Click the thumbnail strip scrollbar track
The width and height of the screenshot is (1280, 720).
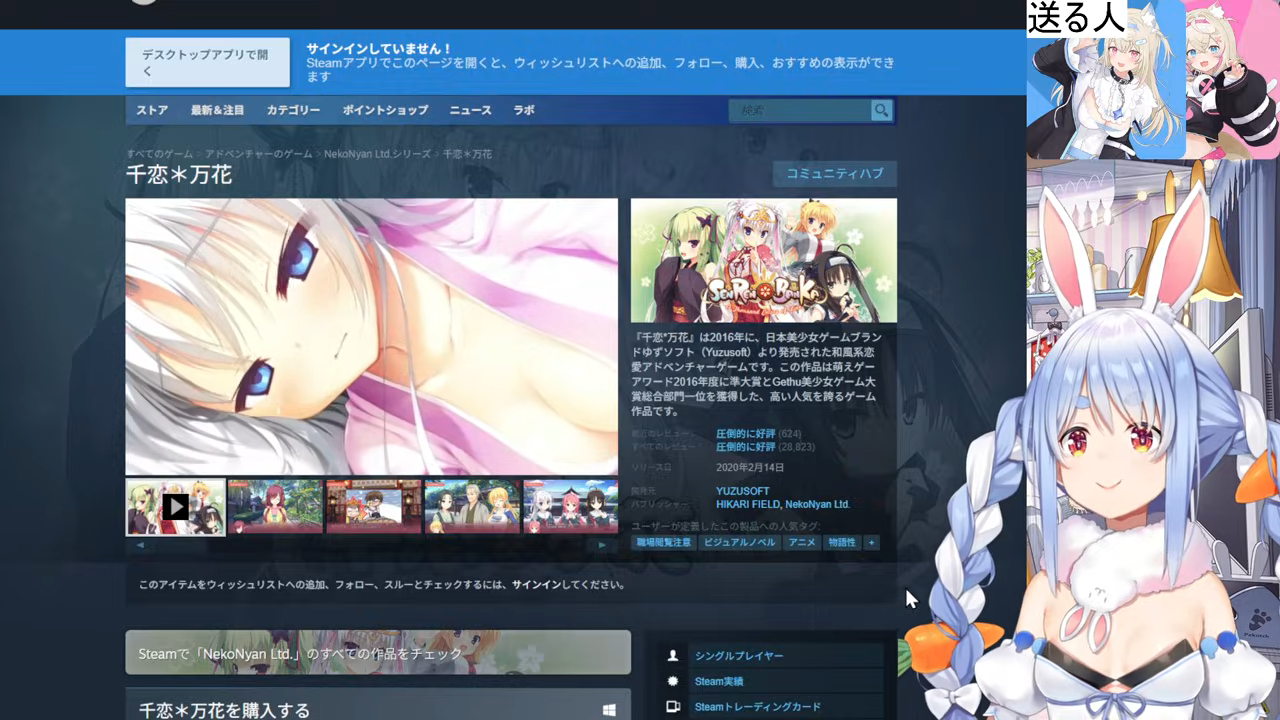point(372,545)
